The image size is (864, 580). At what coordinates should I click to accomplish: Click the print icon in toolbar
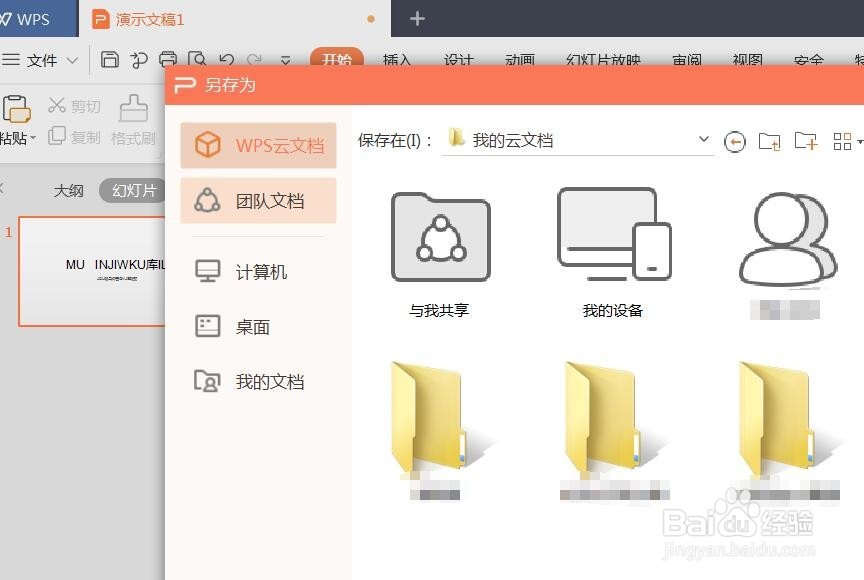click(168, 59)
